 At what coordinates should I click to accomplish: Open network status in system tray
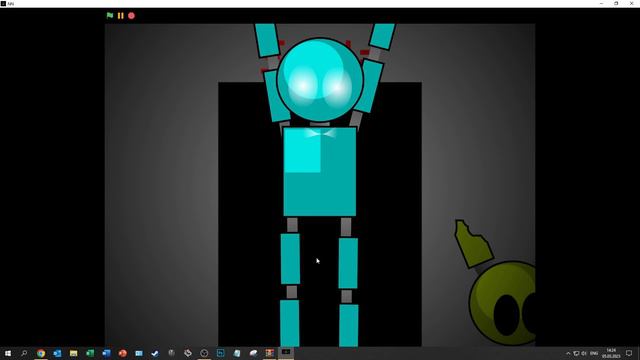point(576,353)
